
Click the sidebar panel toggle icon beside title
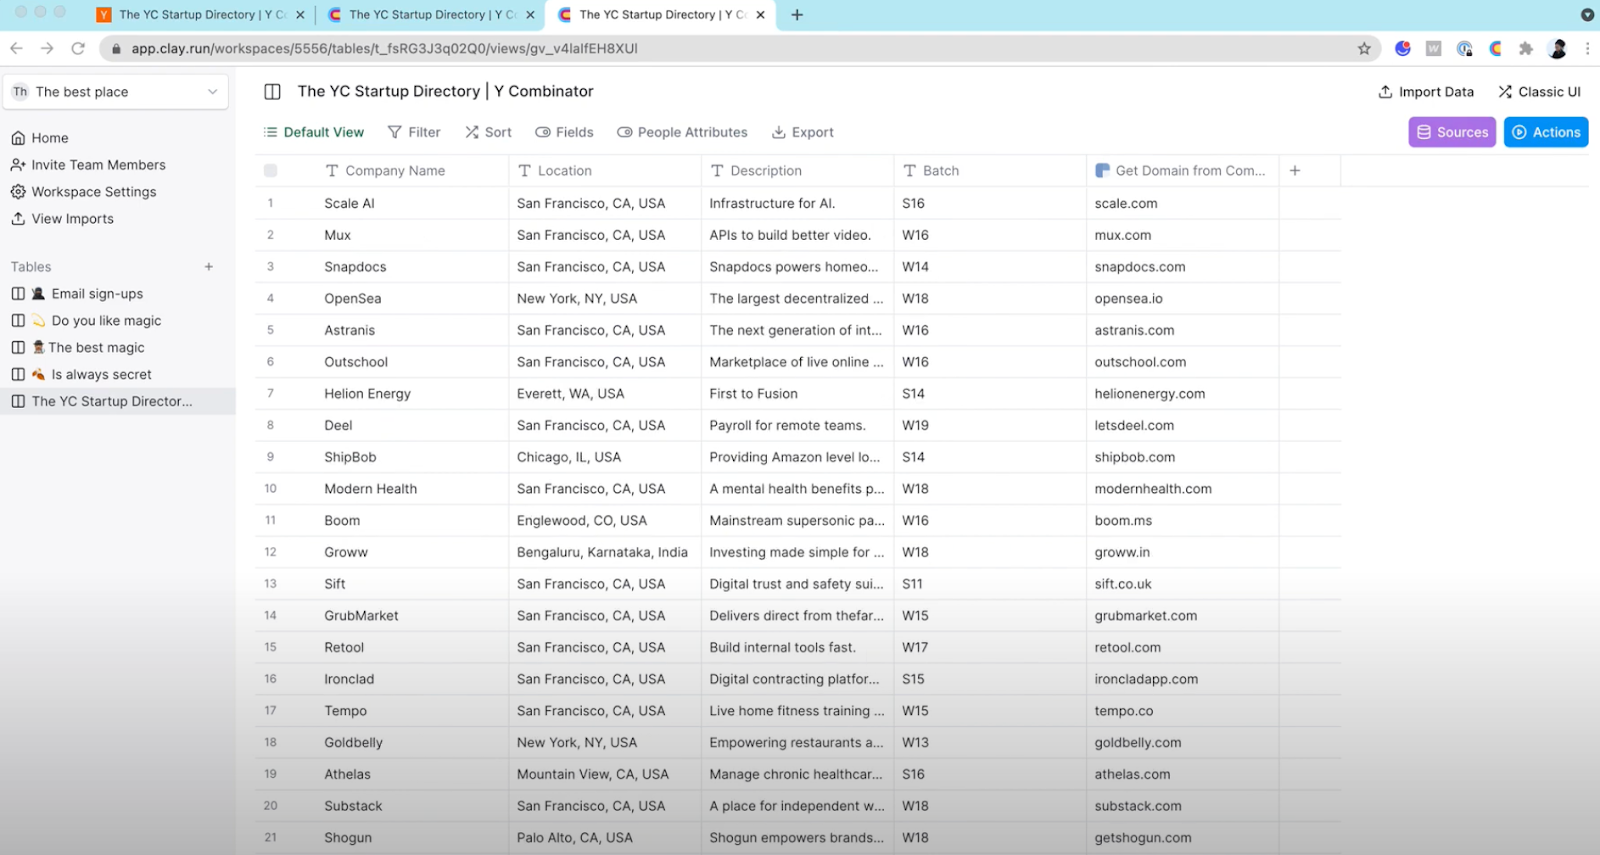point(272,92)
